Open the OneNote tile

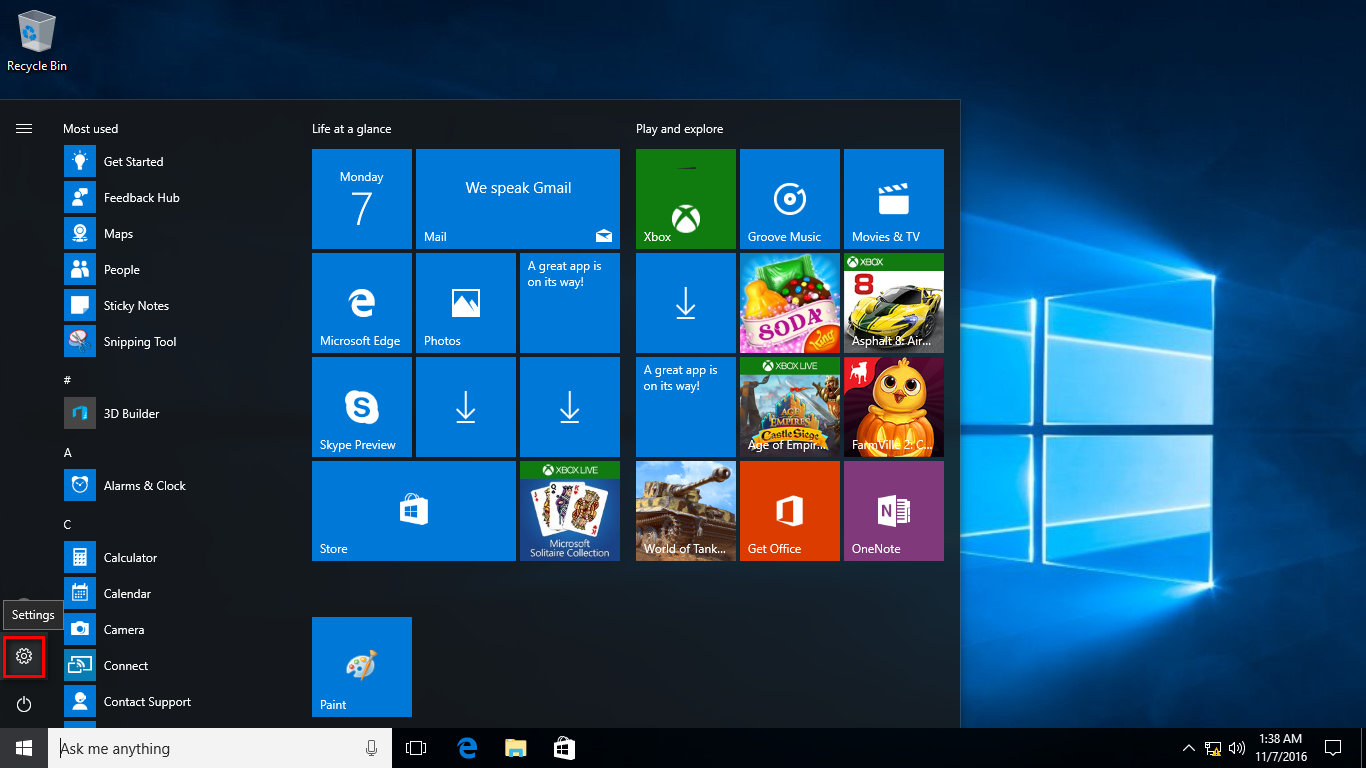point(894,511)
